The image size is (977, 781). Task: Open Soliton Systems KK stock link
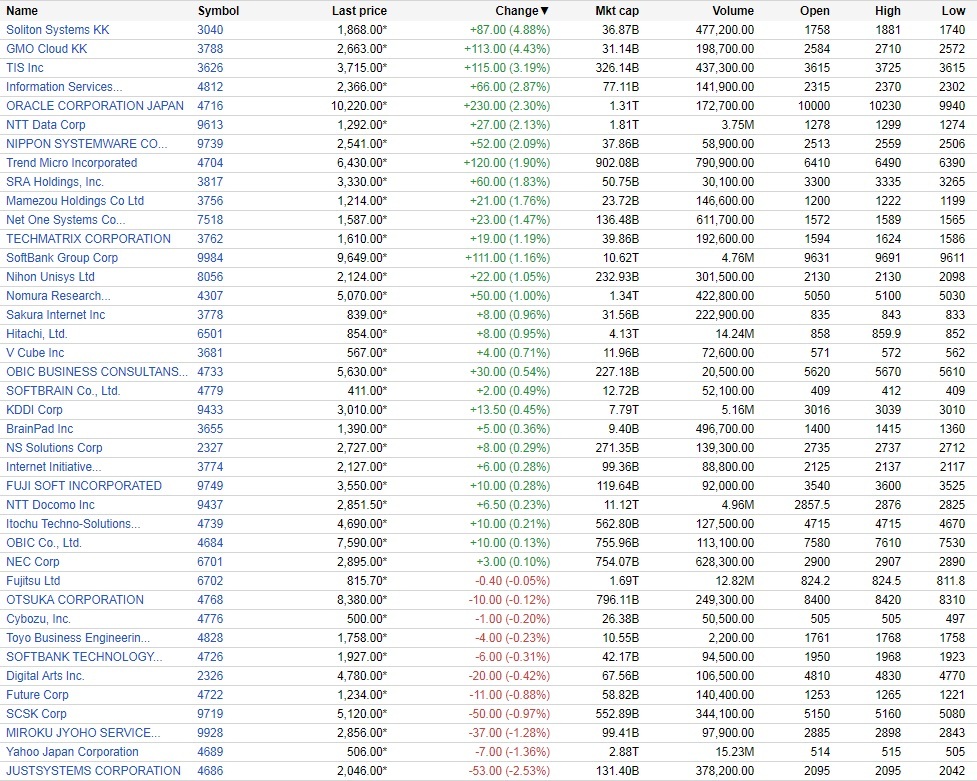[58, 30]
